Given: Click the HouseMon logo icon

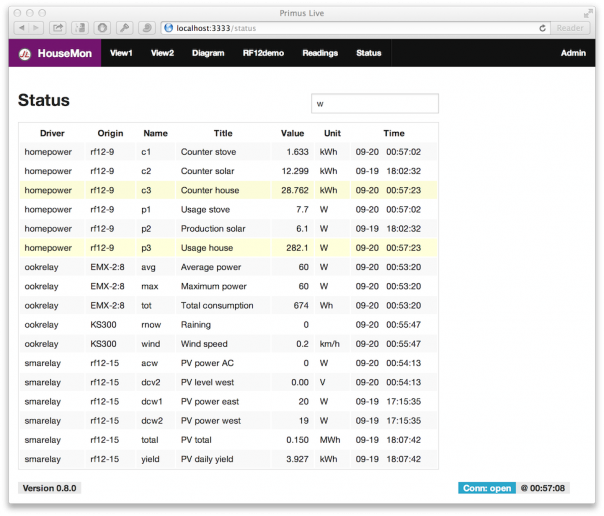Looking at the screenshot, I should pyautogui.click(x=25, y=54).
